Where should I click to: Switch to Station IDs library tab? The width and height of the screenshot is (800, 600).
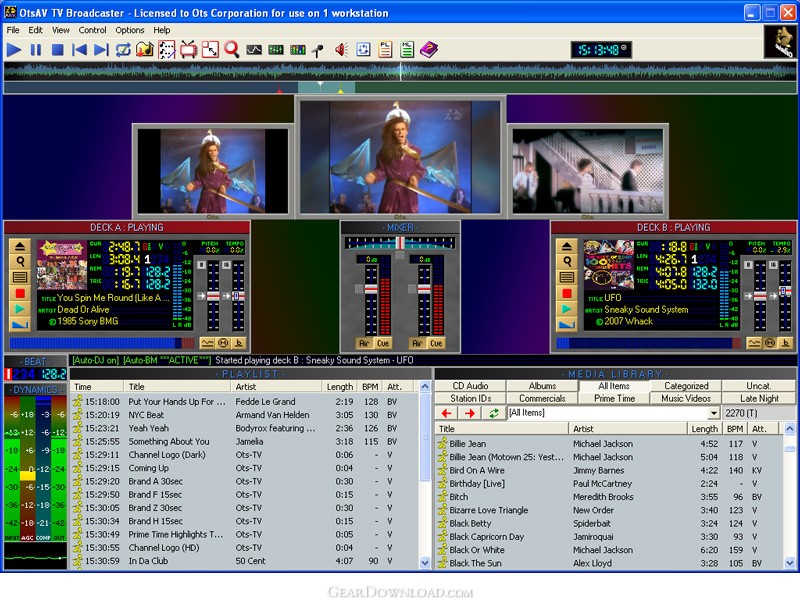[x=470, y=398]
